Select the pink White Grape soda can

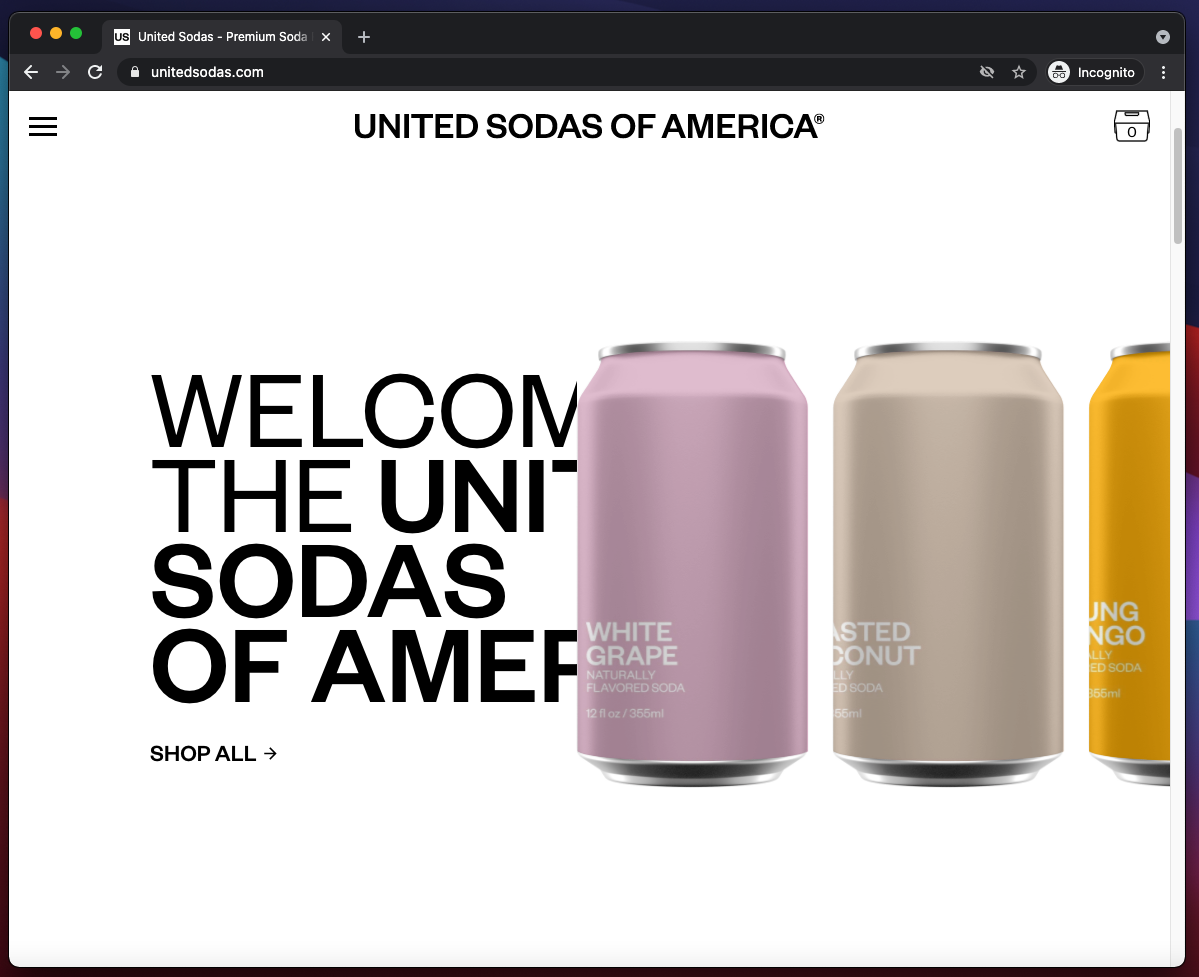tap(692, 564)
